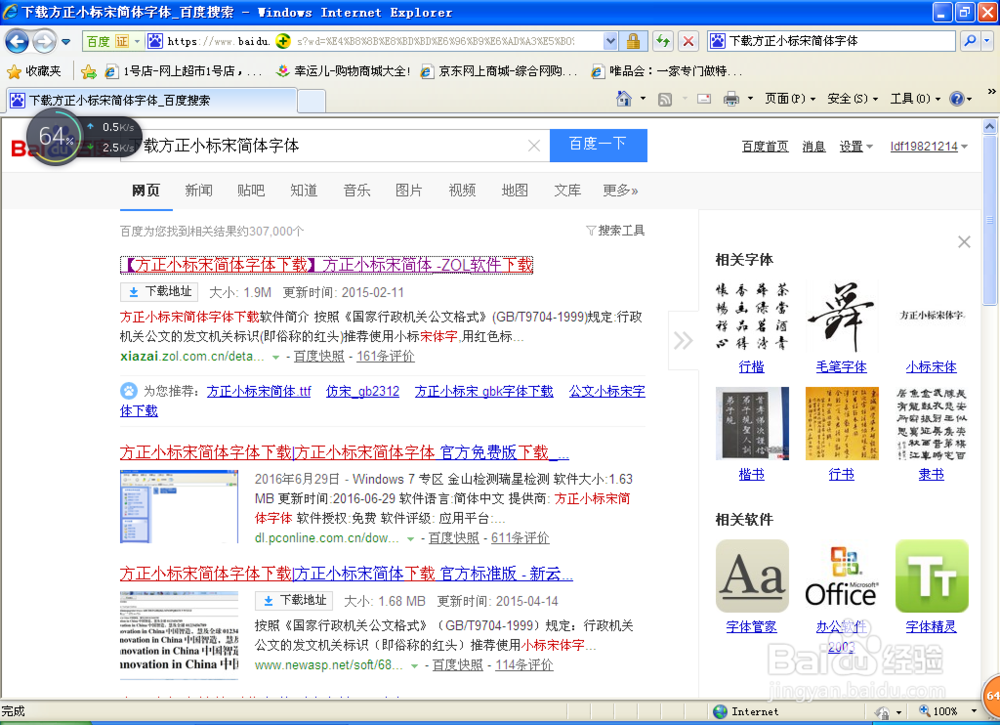Open the 收藏夹 favorites star button
1000x725 pixels.
[x=34, y=71]
